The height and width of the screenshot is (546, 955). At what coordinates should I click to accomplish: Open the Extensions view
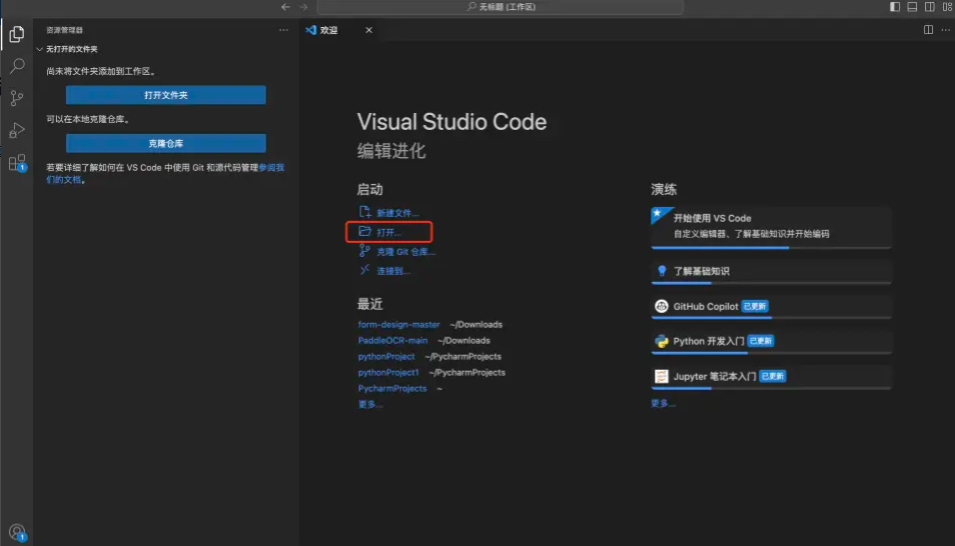[x=17, y=163]
